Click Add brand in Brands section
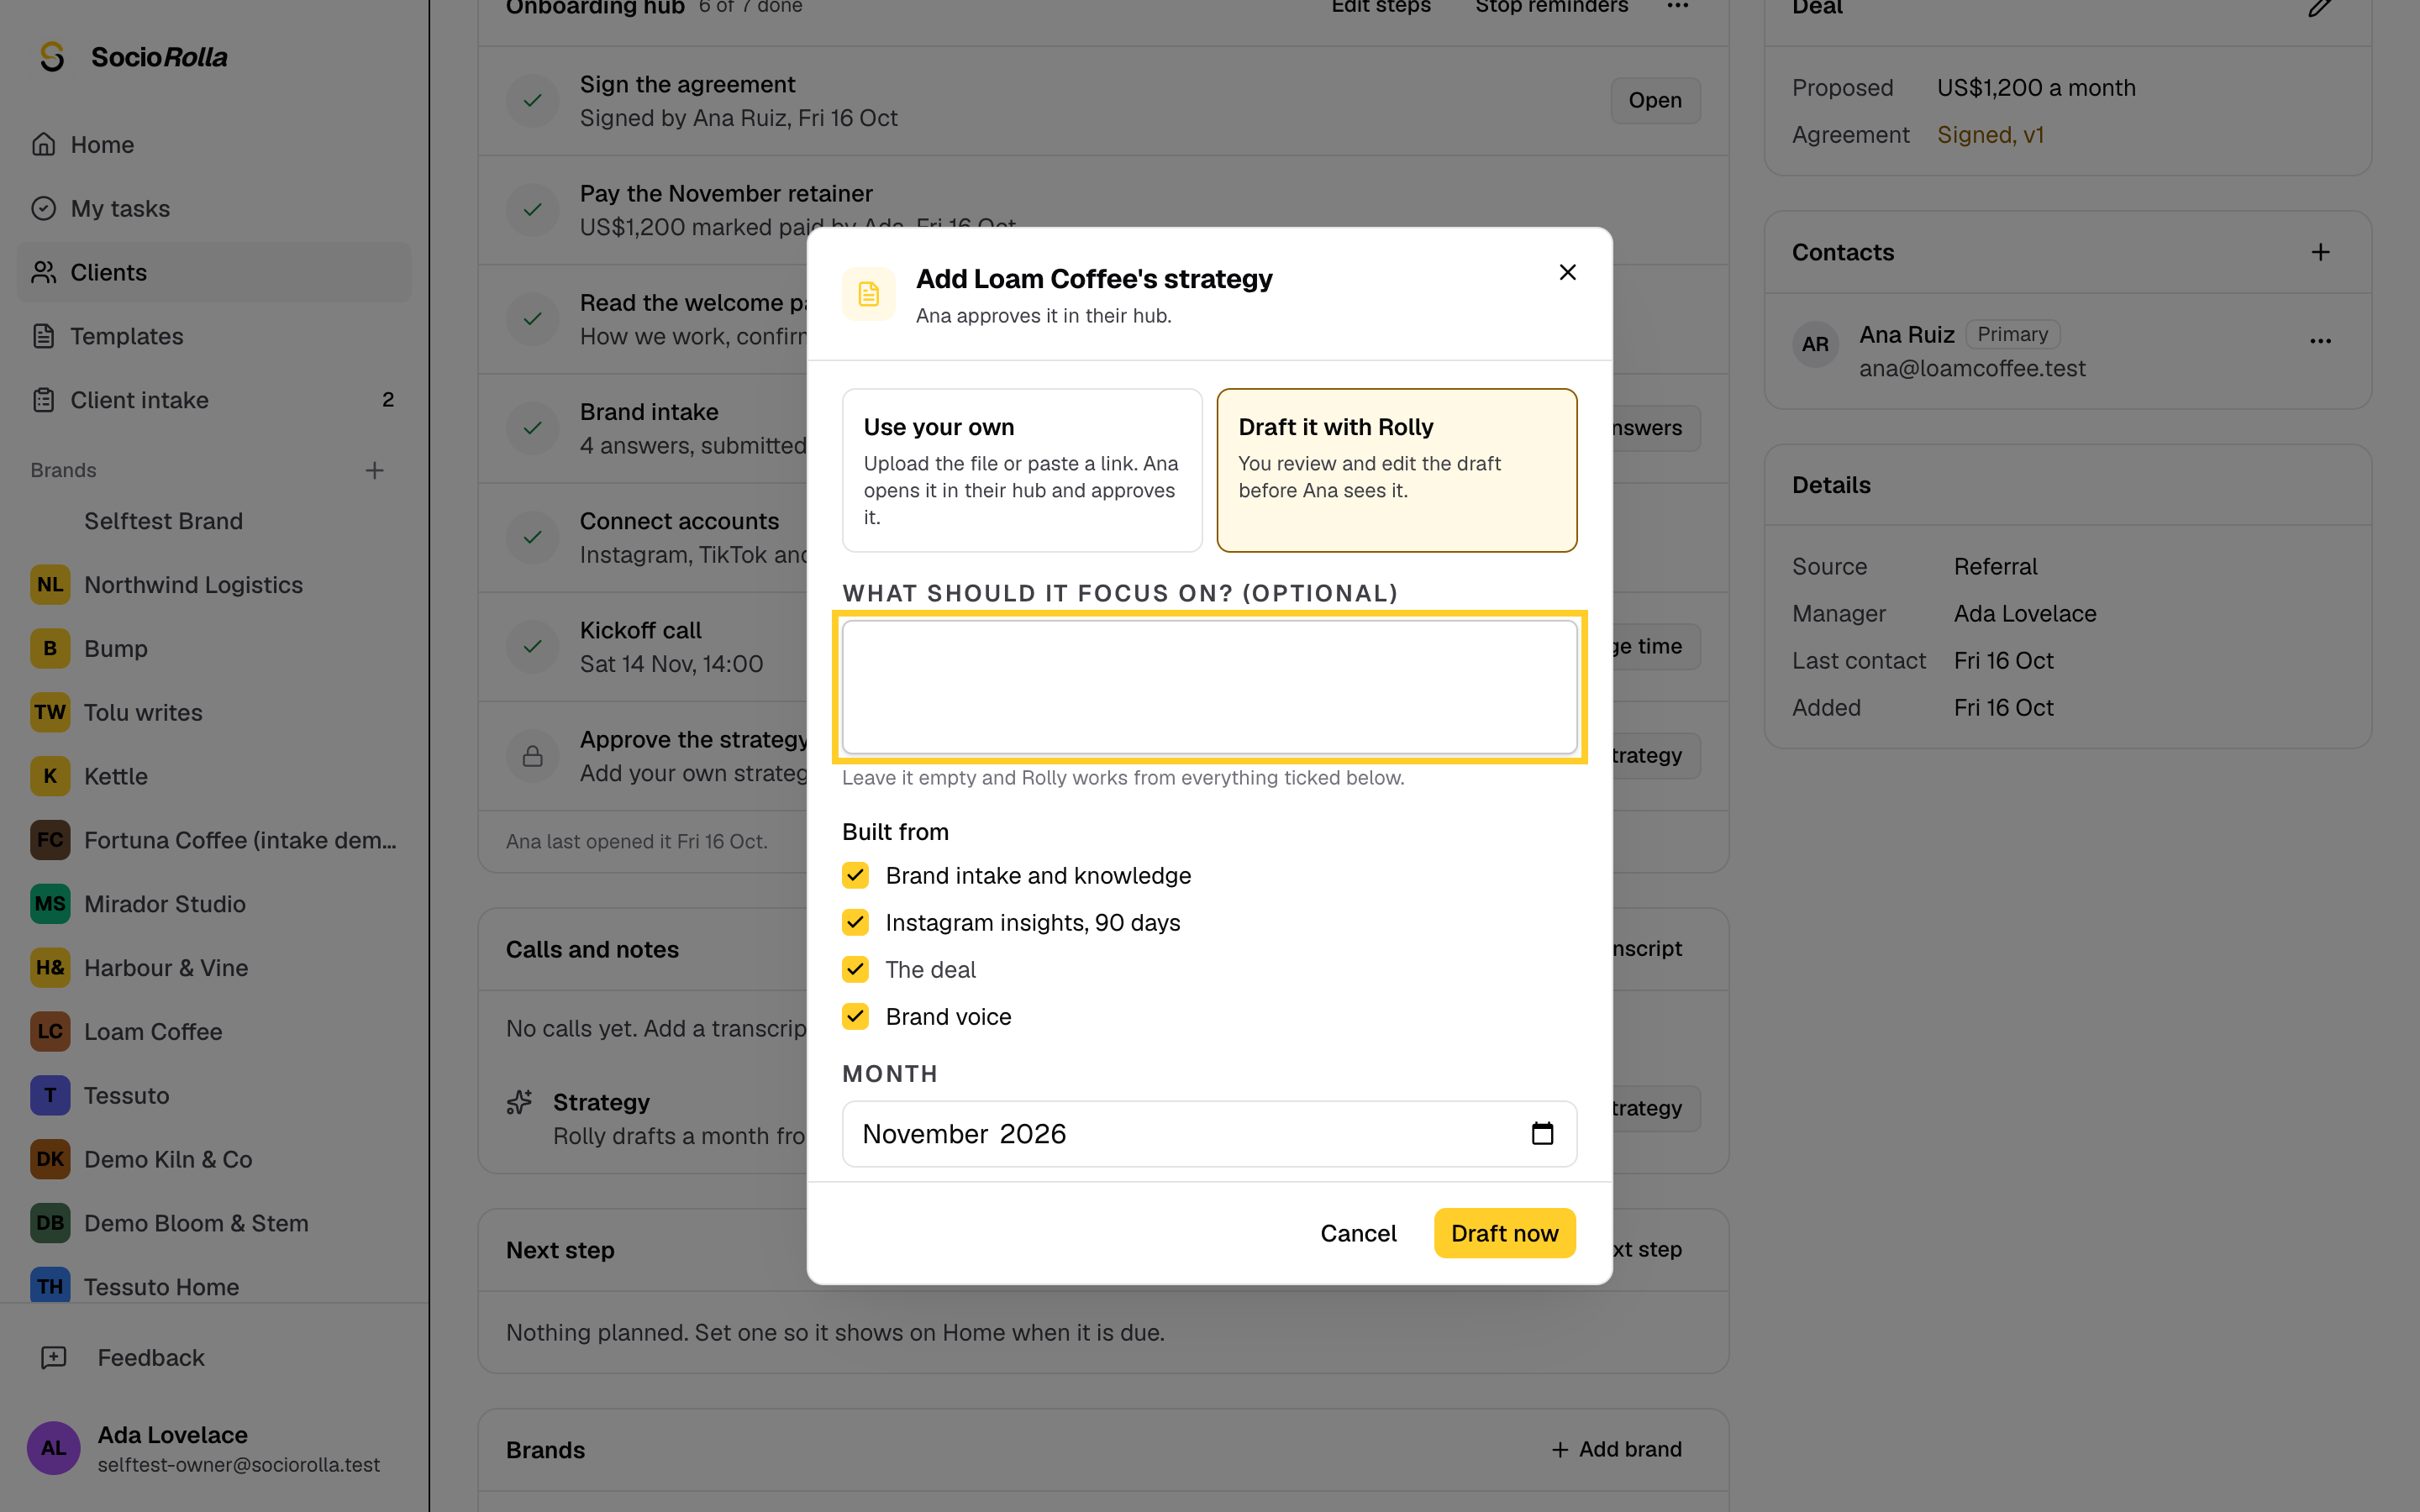The height and width of the screenshot is (1512, 2420). pos(1616,1449)
